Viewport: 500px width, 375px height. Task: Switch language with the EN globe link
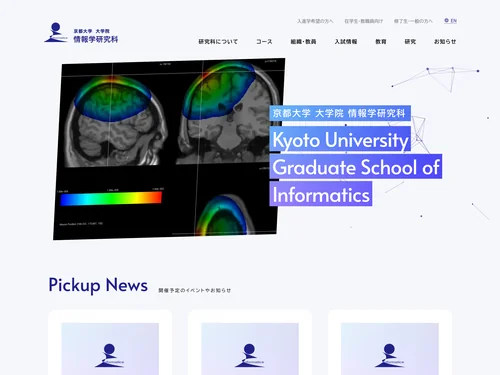coord(450,21)
